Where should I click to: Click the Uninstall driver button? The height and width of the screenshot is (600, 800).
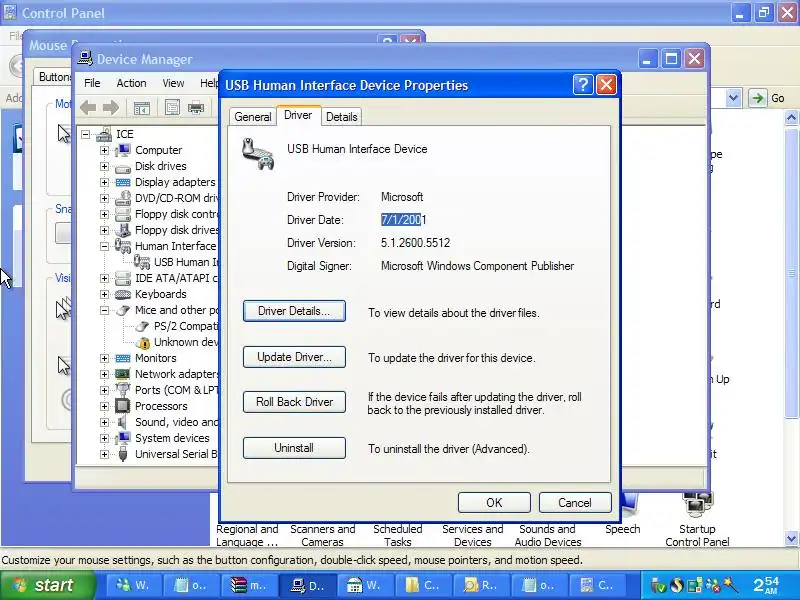pos(294,448)
